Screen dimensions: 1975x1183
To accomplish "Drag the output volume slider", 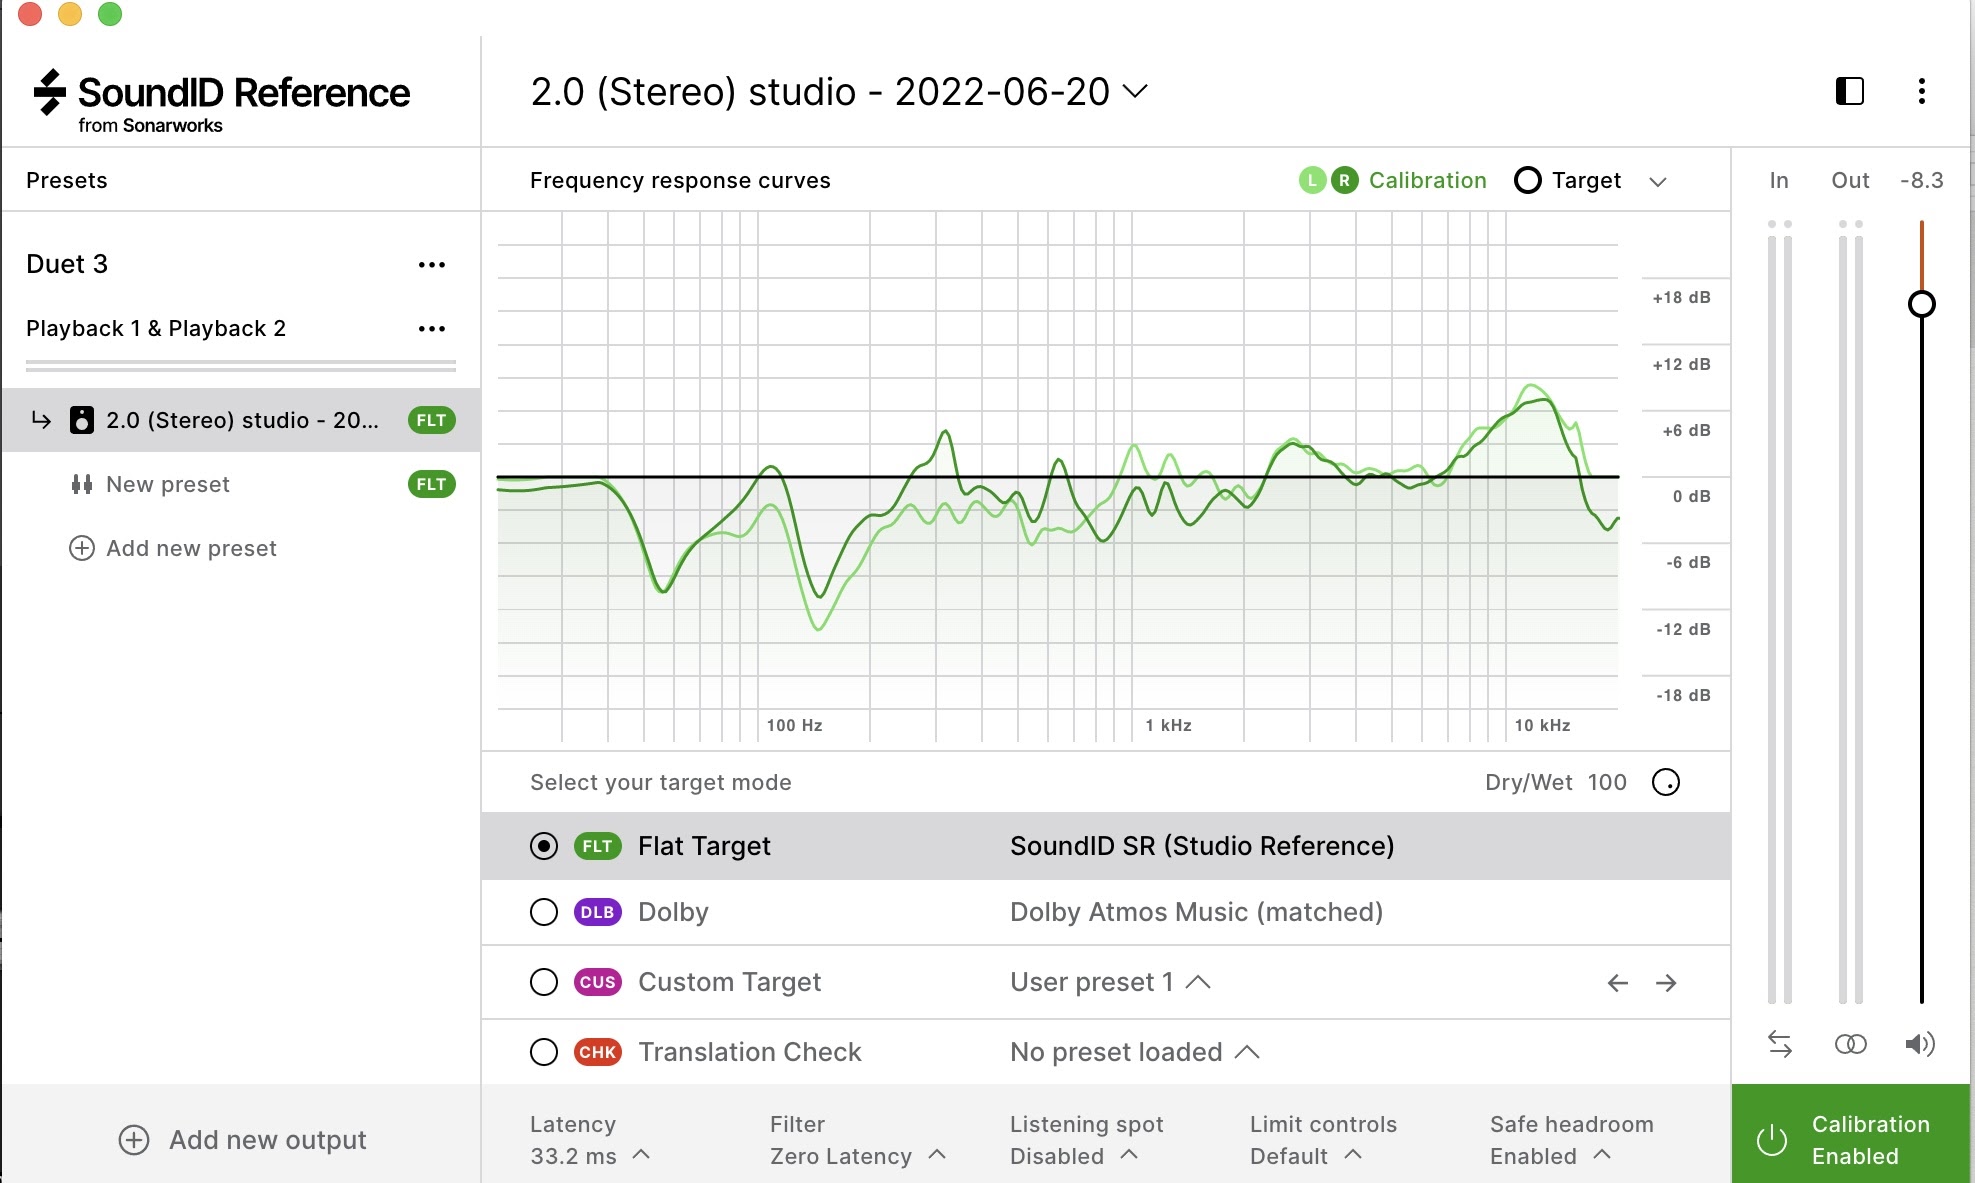I will point(1923,303).
